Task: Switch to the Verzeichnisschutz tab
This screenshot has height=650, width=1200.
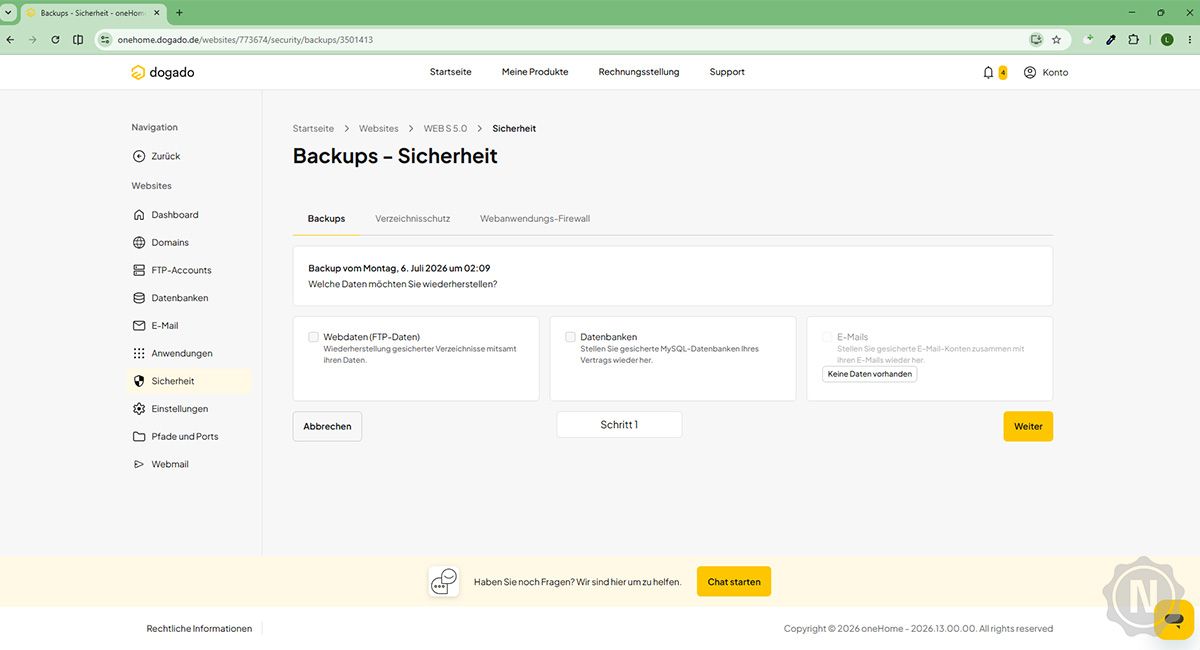Action: click(412, 218)
